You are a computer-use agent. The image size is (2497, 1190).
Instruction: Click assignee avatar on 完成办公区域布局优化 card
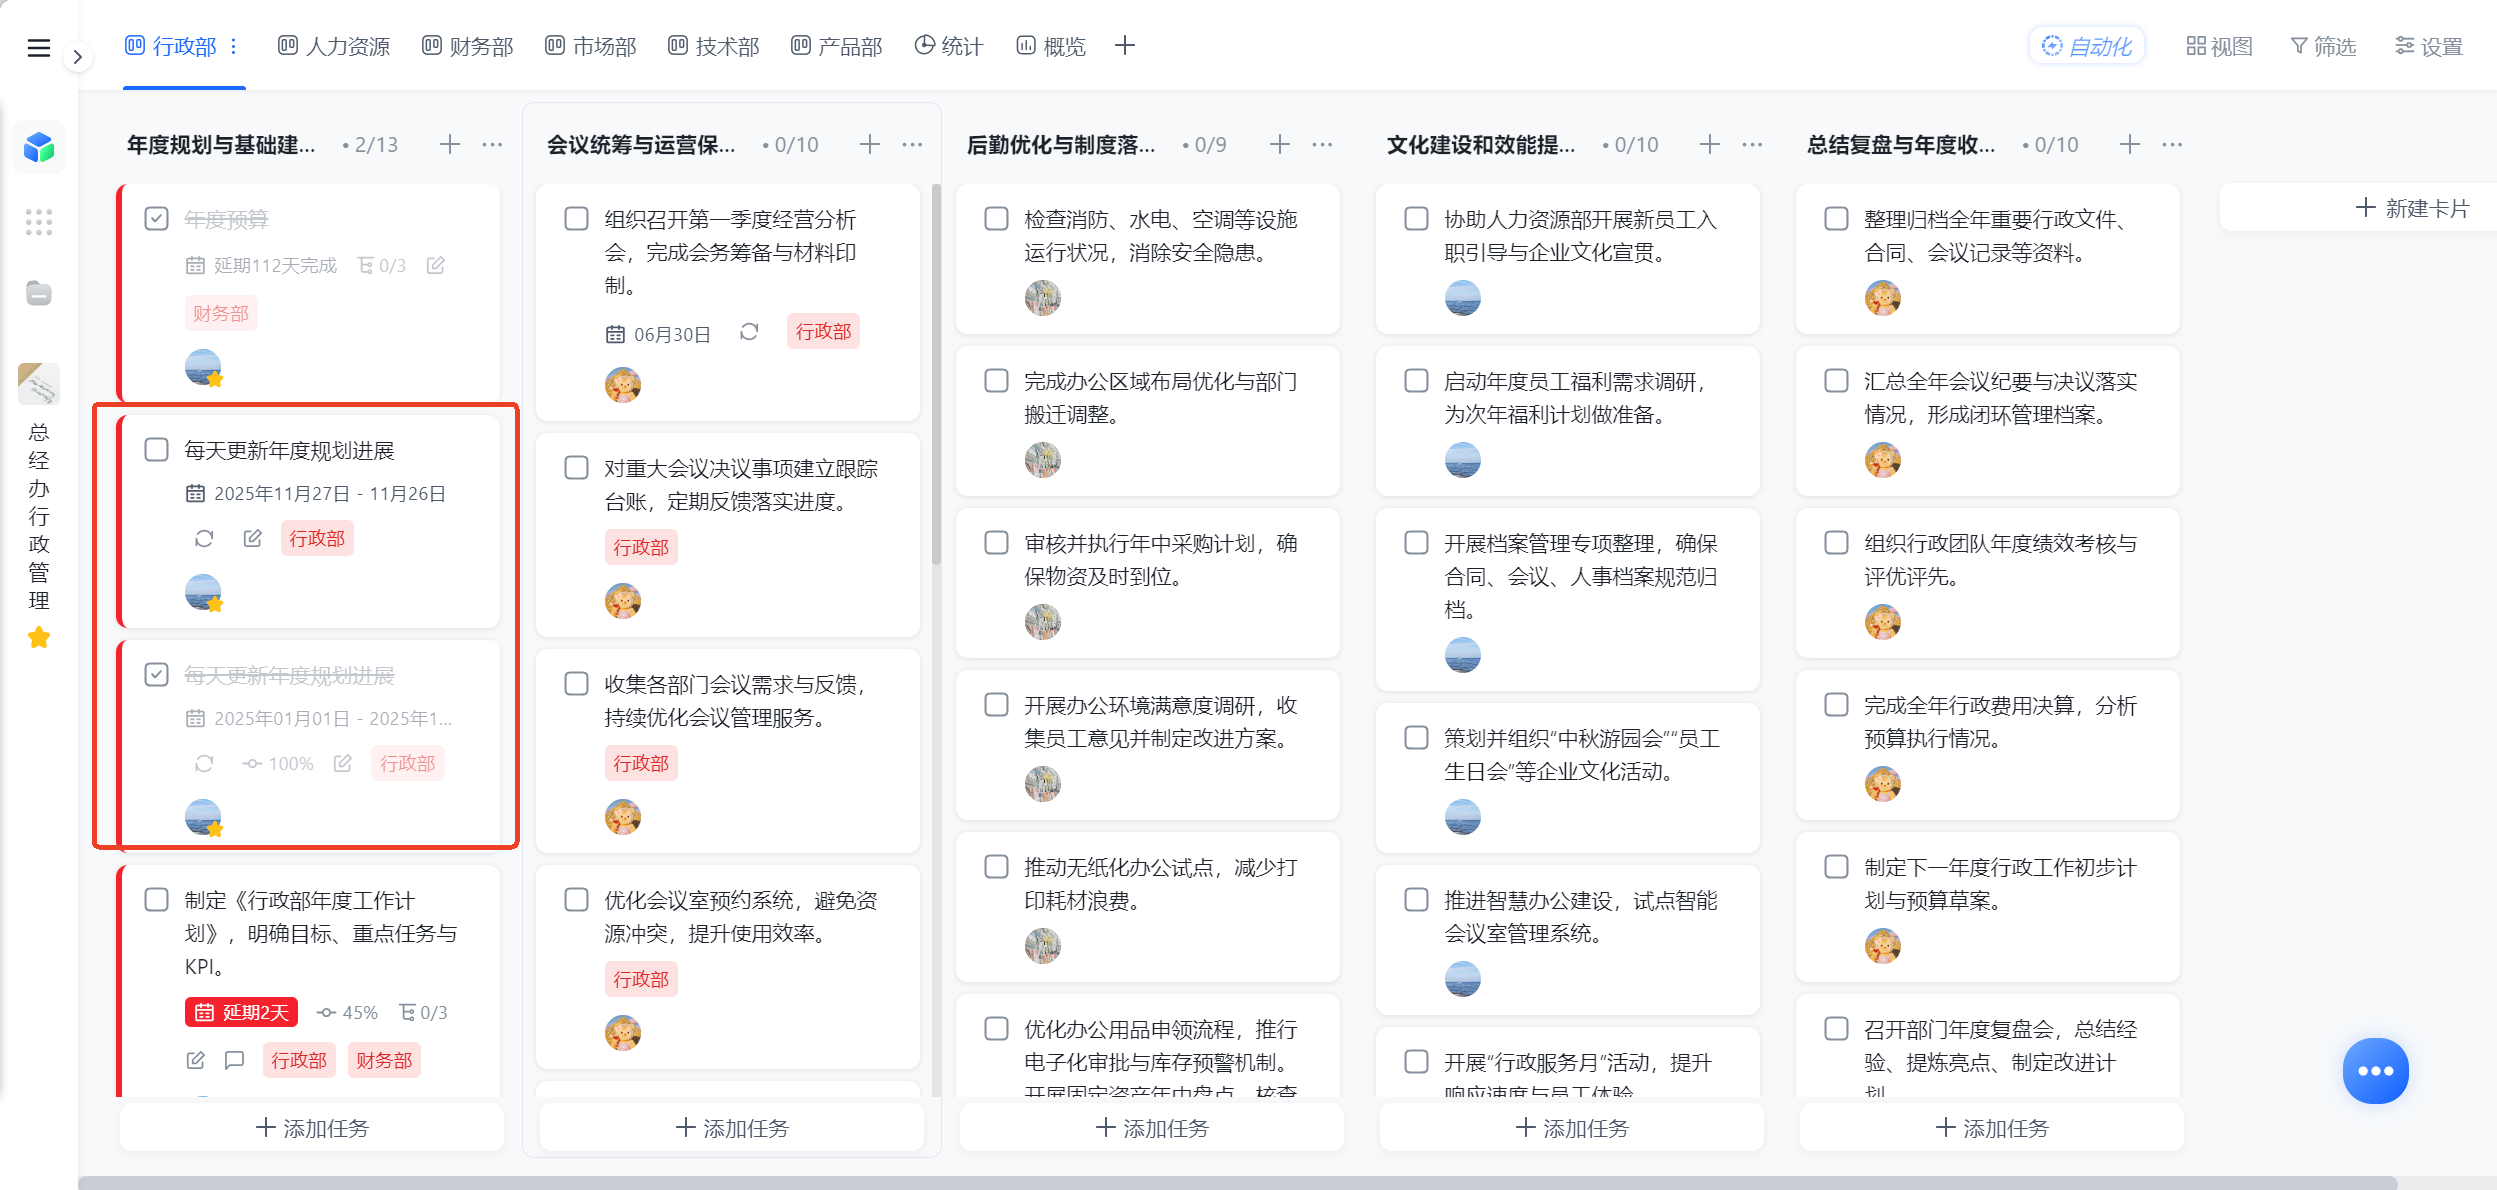coord(1043,460)
